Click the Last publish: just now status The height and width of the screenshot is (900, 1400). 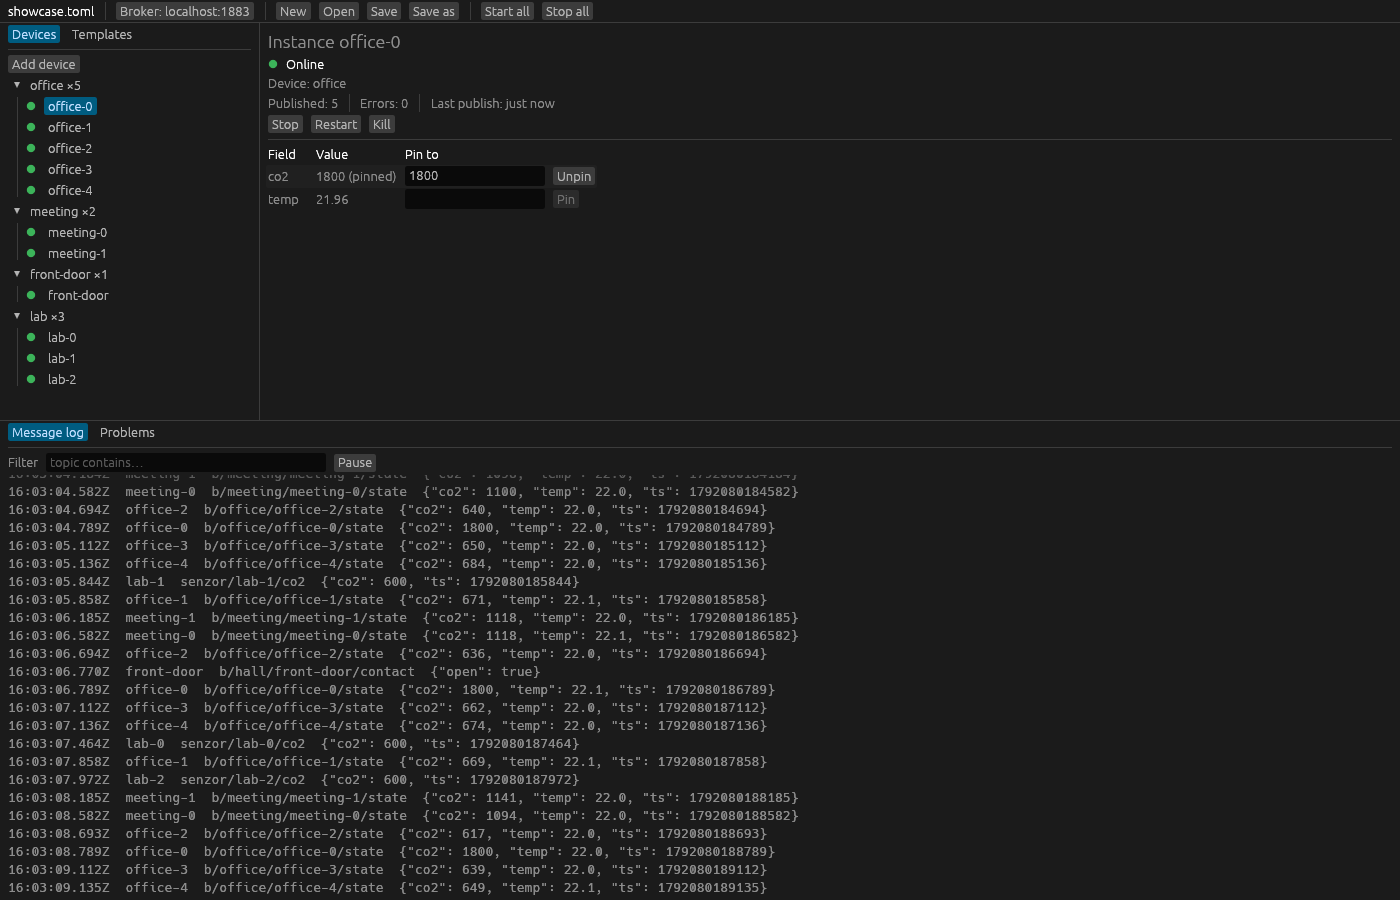[492, 103]
